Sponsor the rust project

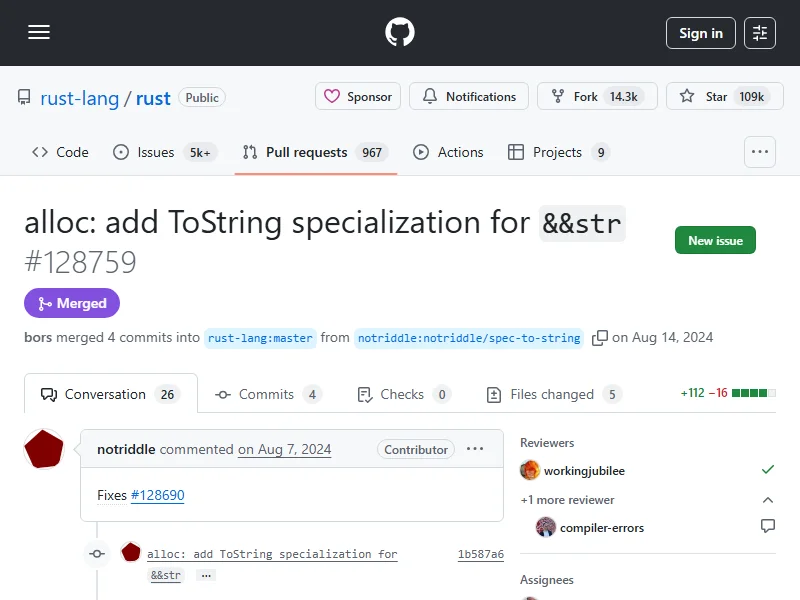pyautogui.click(x=358, y=97)
